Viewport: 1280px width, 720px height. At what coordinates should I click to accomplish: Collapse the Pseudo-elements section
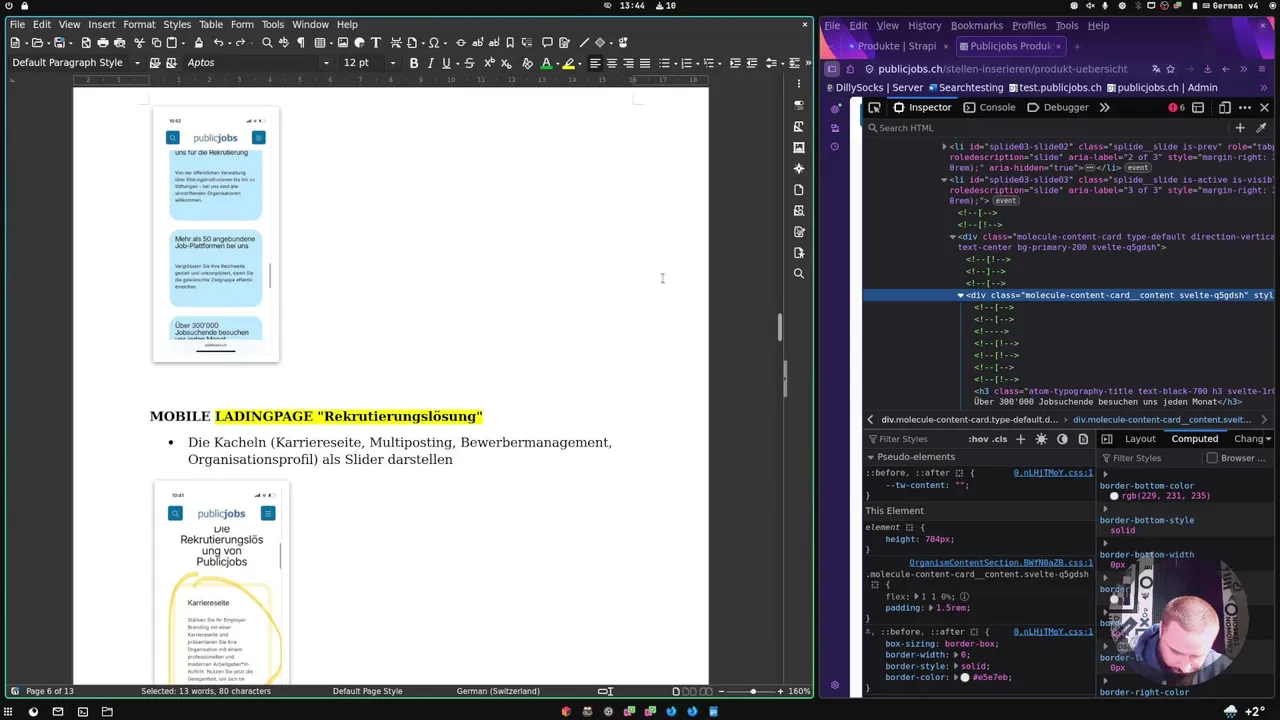871,457
